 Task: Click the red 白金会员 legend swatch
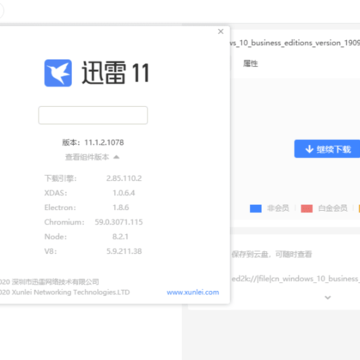tap(307, 209)
